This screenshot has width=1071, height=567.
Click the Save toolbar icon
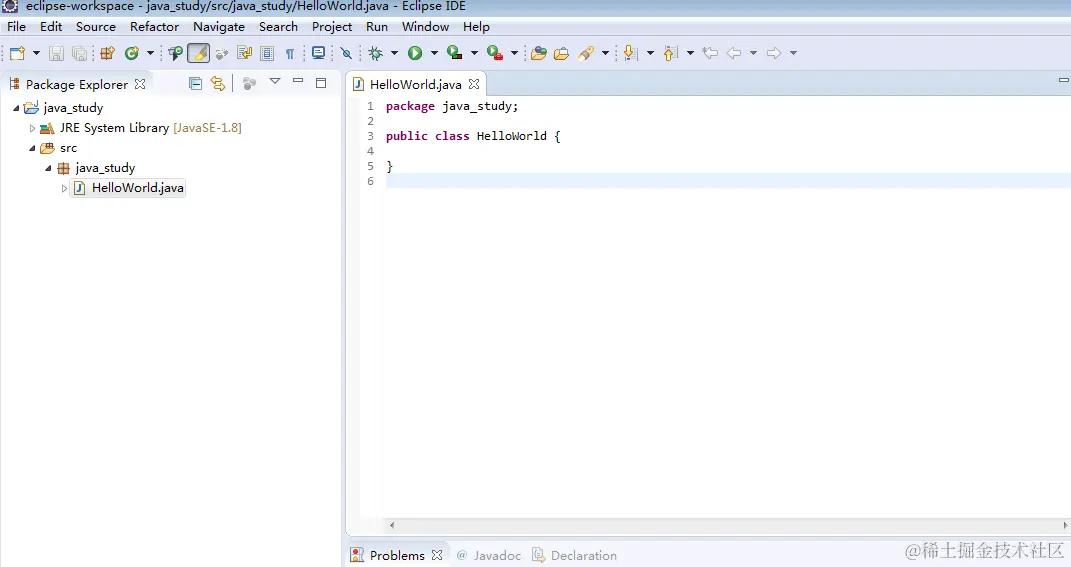click(57, 53)
